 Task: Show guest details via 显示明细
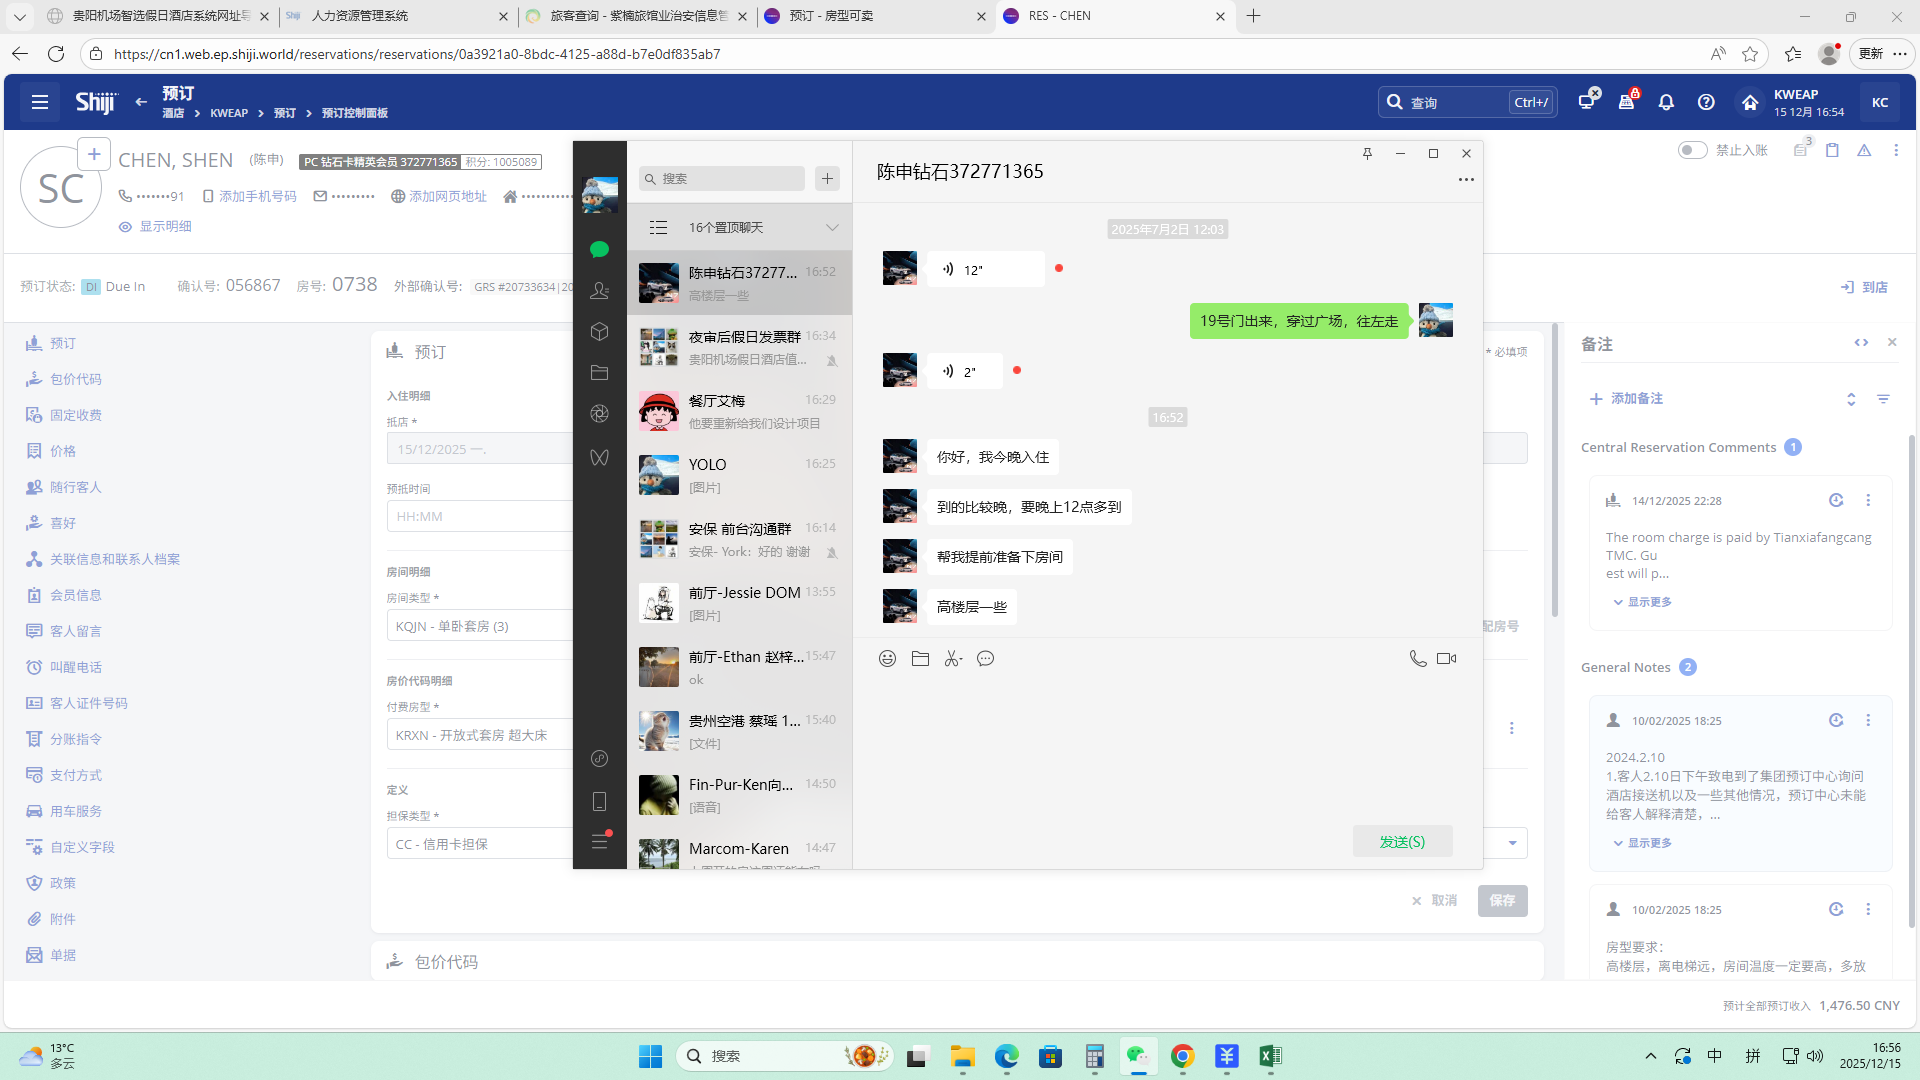coord(165,227)
